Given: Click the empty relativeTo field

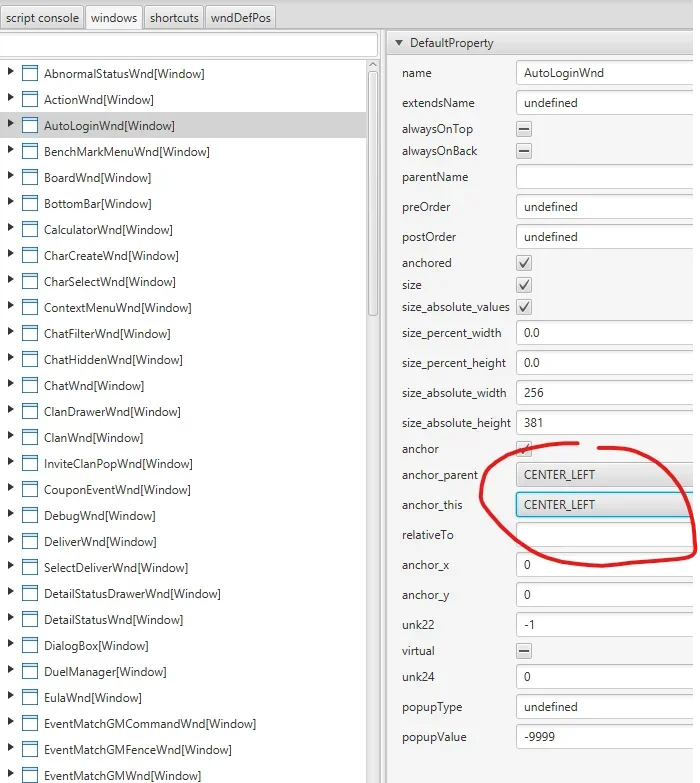Looking at the screenshot, I should coord(604,535).
